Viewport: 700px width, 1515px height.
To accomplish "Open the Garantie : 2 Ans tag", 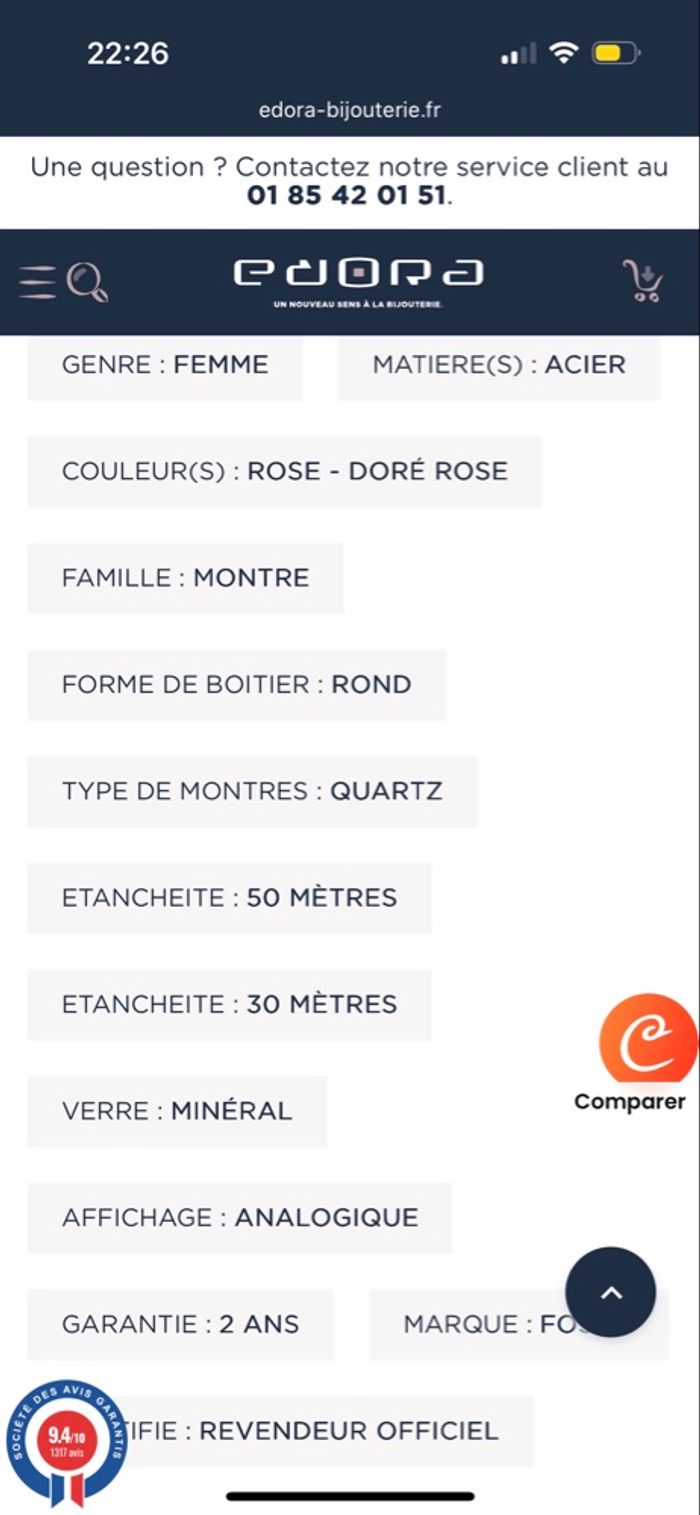I will click(180, 1324).
